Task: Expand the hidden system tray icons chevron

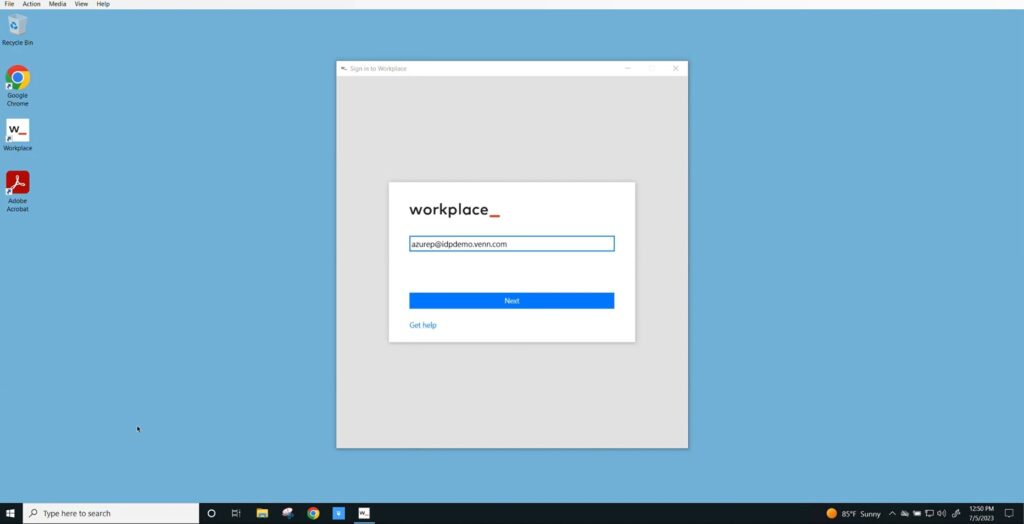Action: (x=892, y=513)
